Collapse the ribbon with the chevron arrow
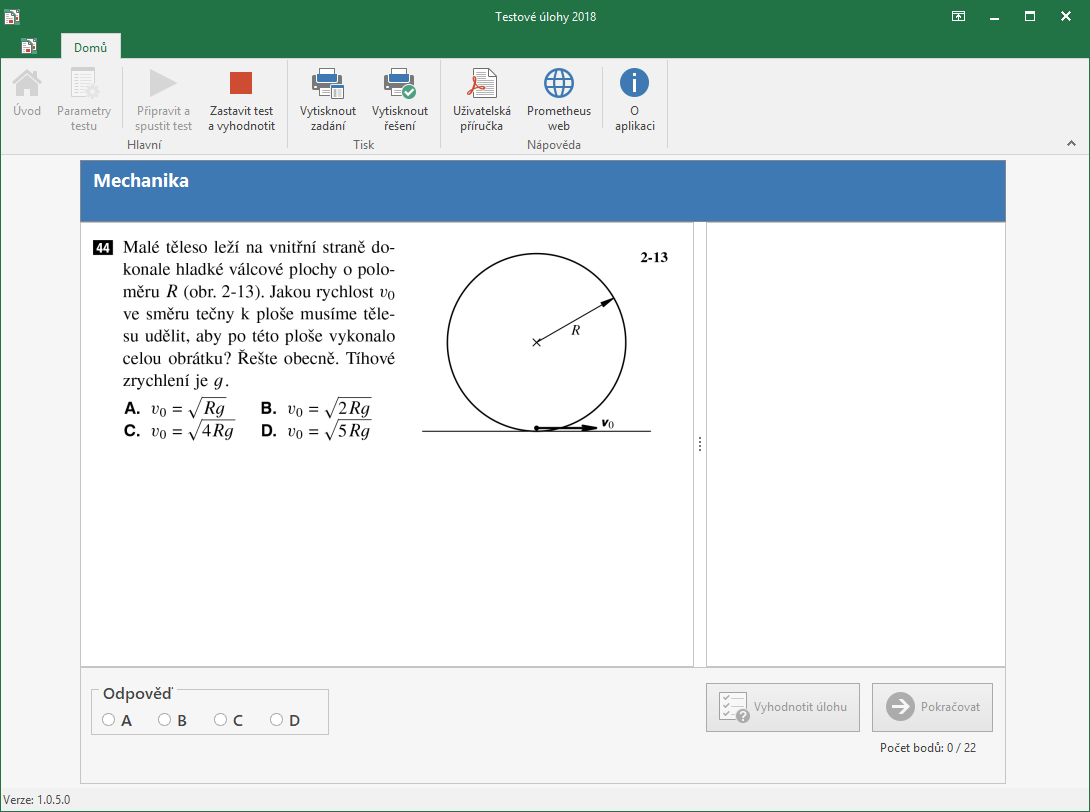1090x812 pixels. (1072, 145)
